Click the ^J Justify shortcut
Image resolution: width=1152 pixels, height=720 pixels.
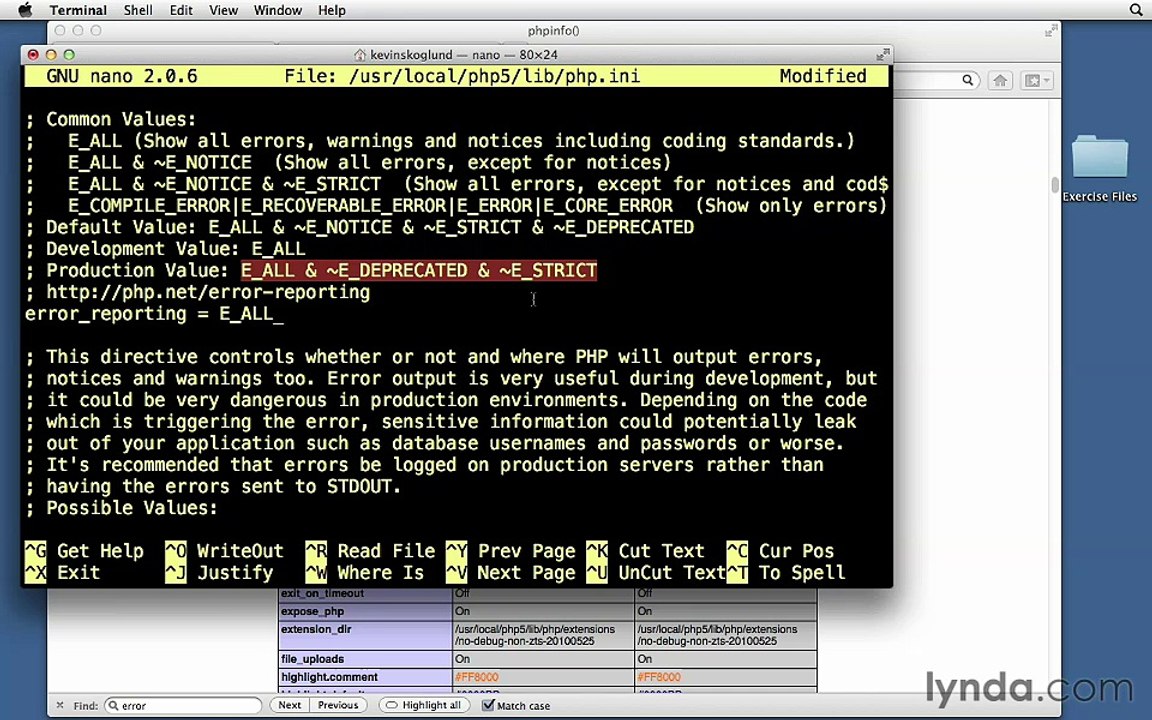coord(220,572)
